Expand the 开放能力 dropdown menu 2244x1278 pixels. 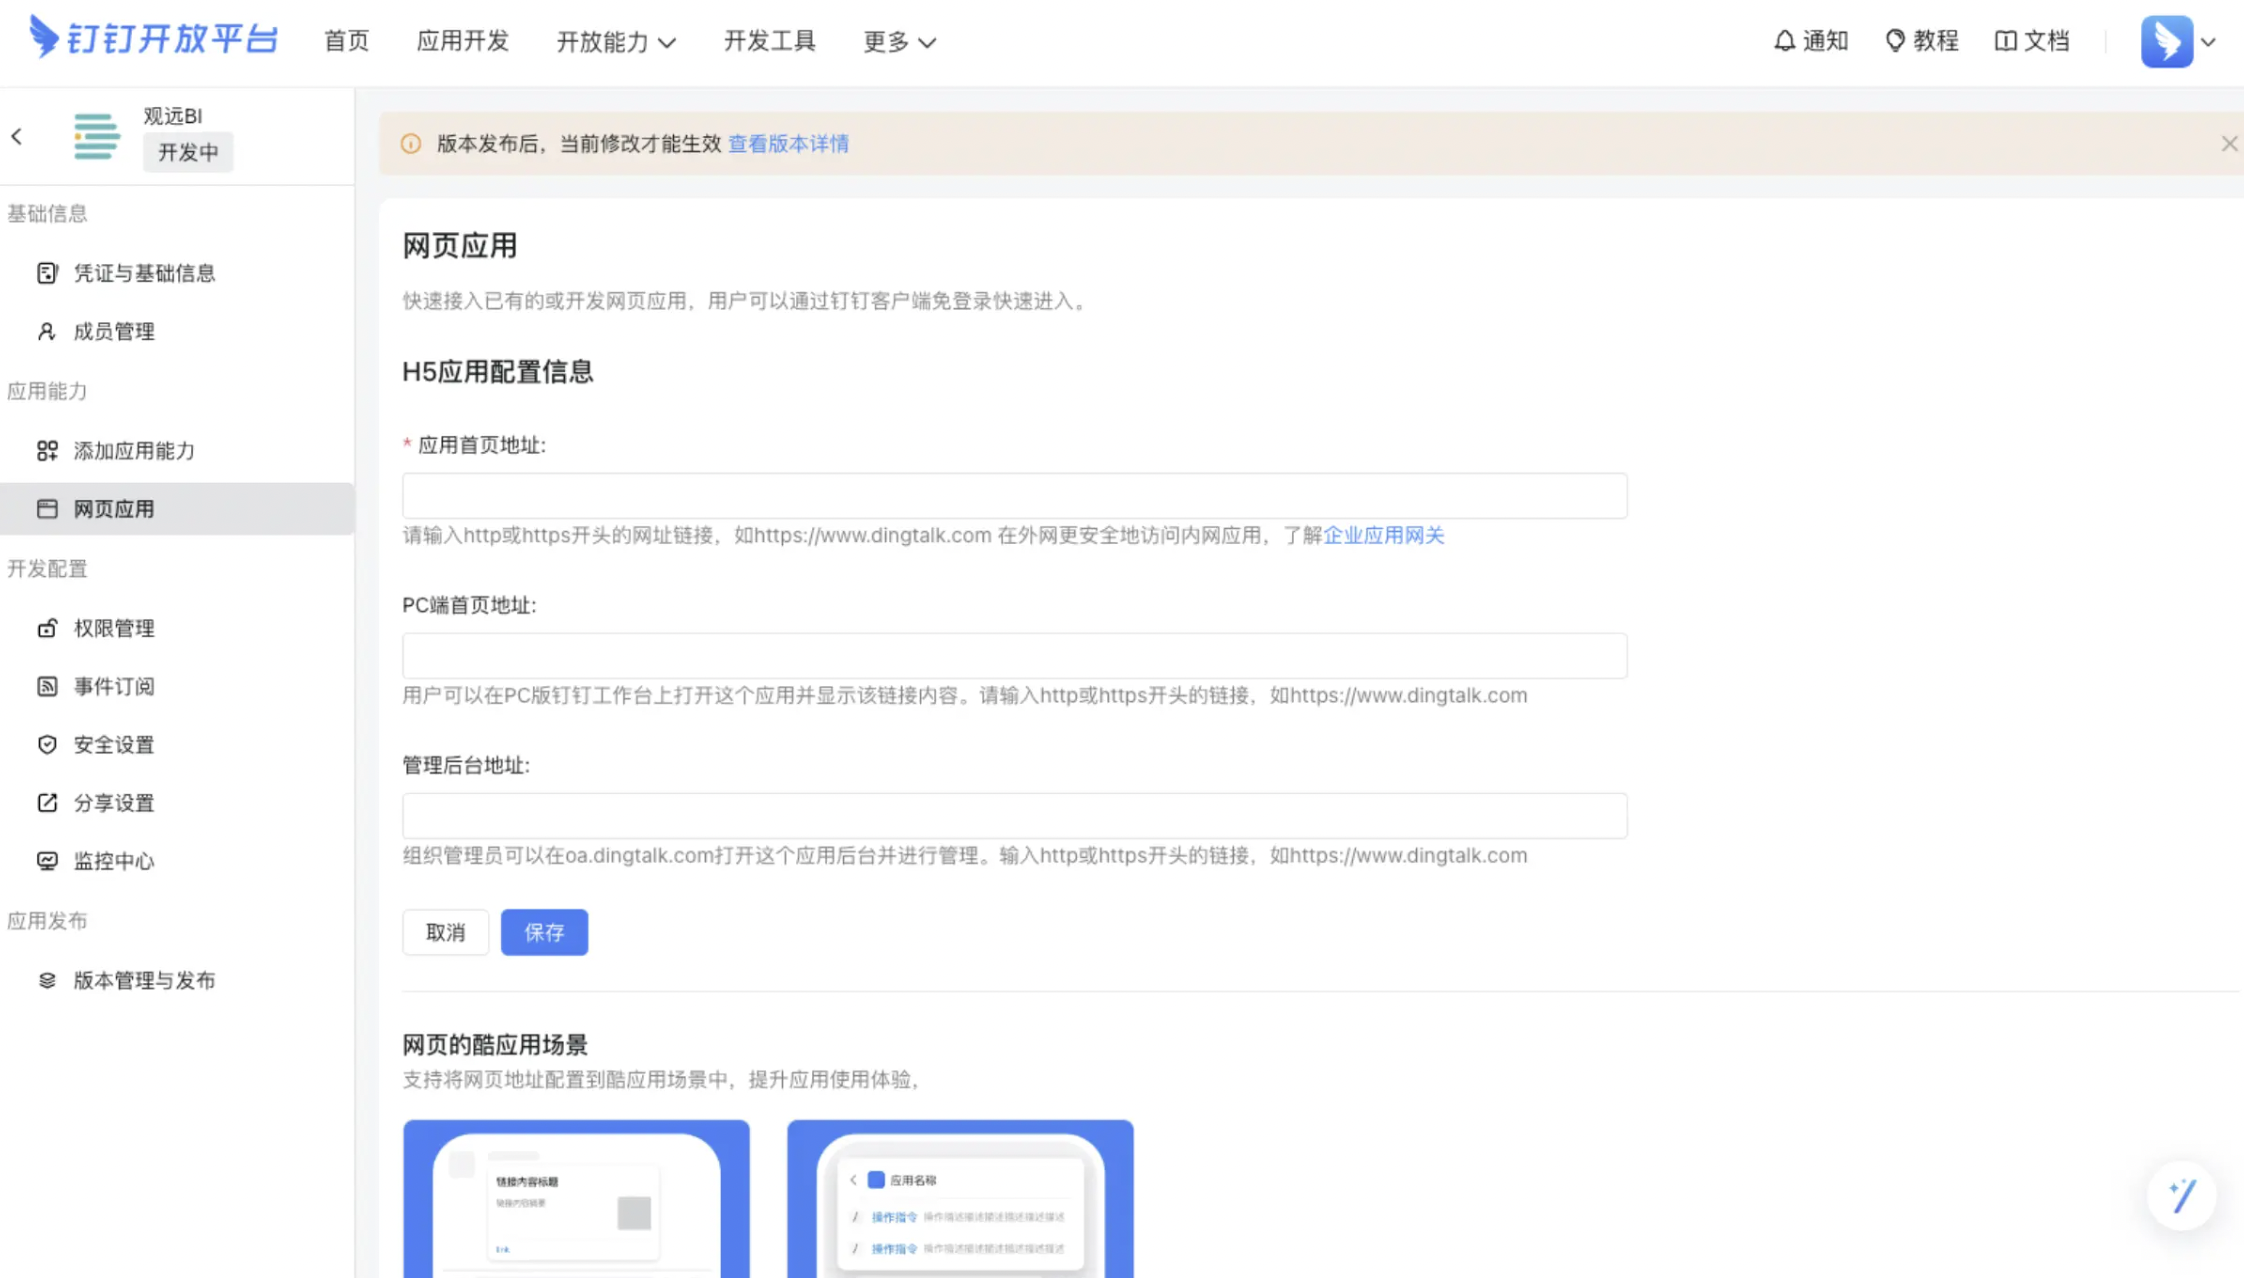click(x=616, y=41)
